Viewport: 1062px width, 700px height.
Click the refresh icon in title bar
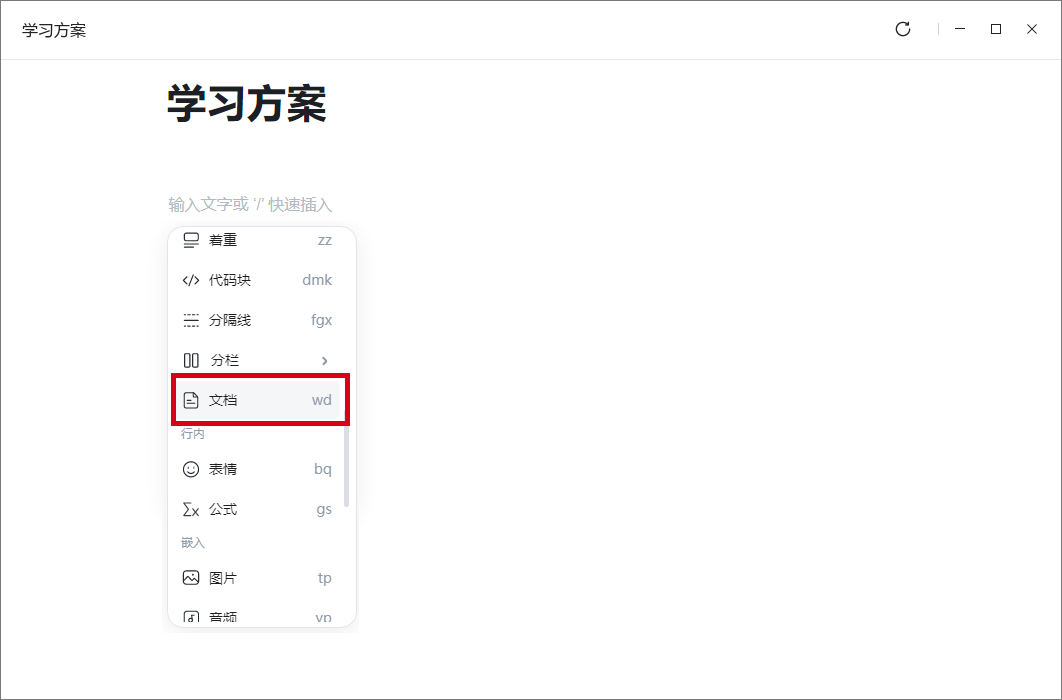point(902,29)
